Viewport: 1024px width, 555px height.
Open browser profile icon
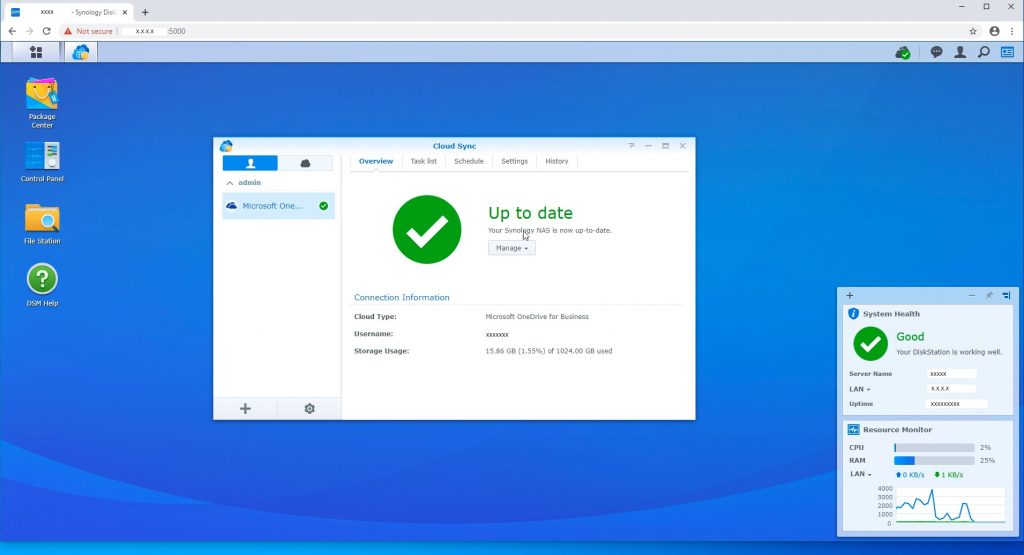tap(995, 31)
